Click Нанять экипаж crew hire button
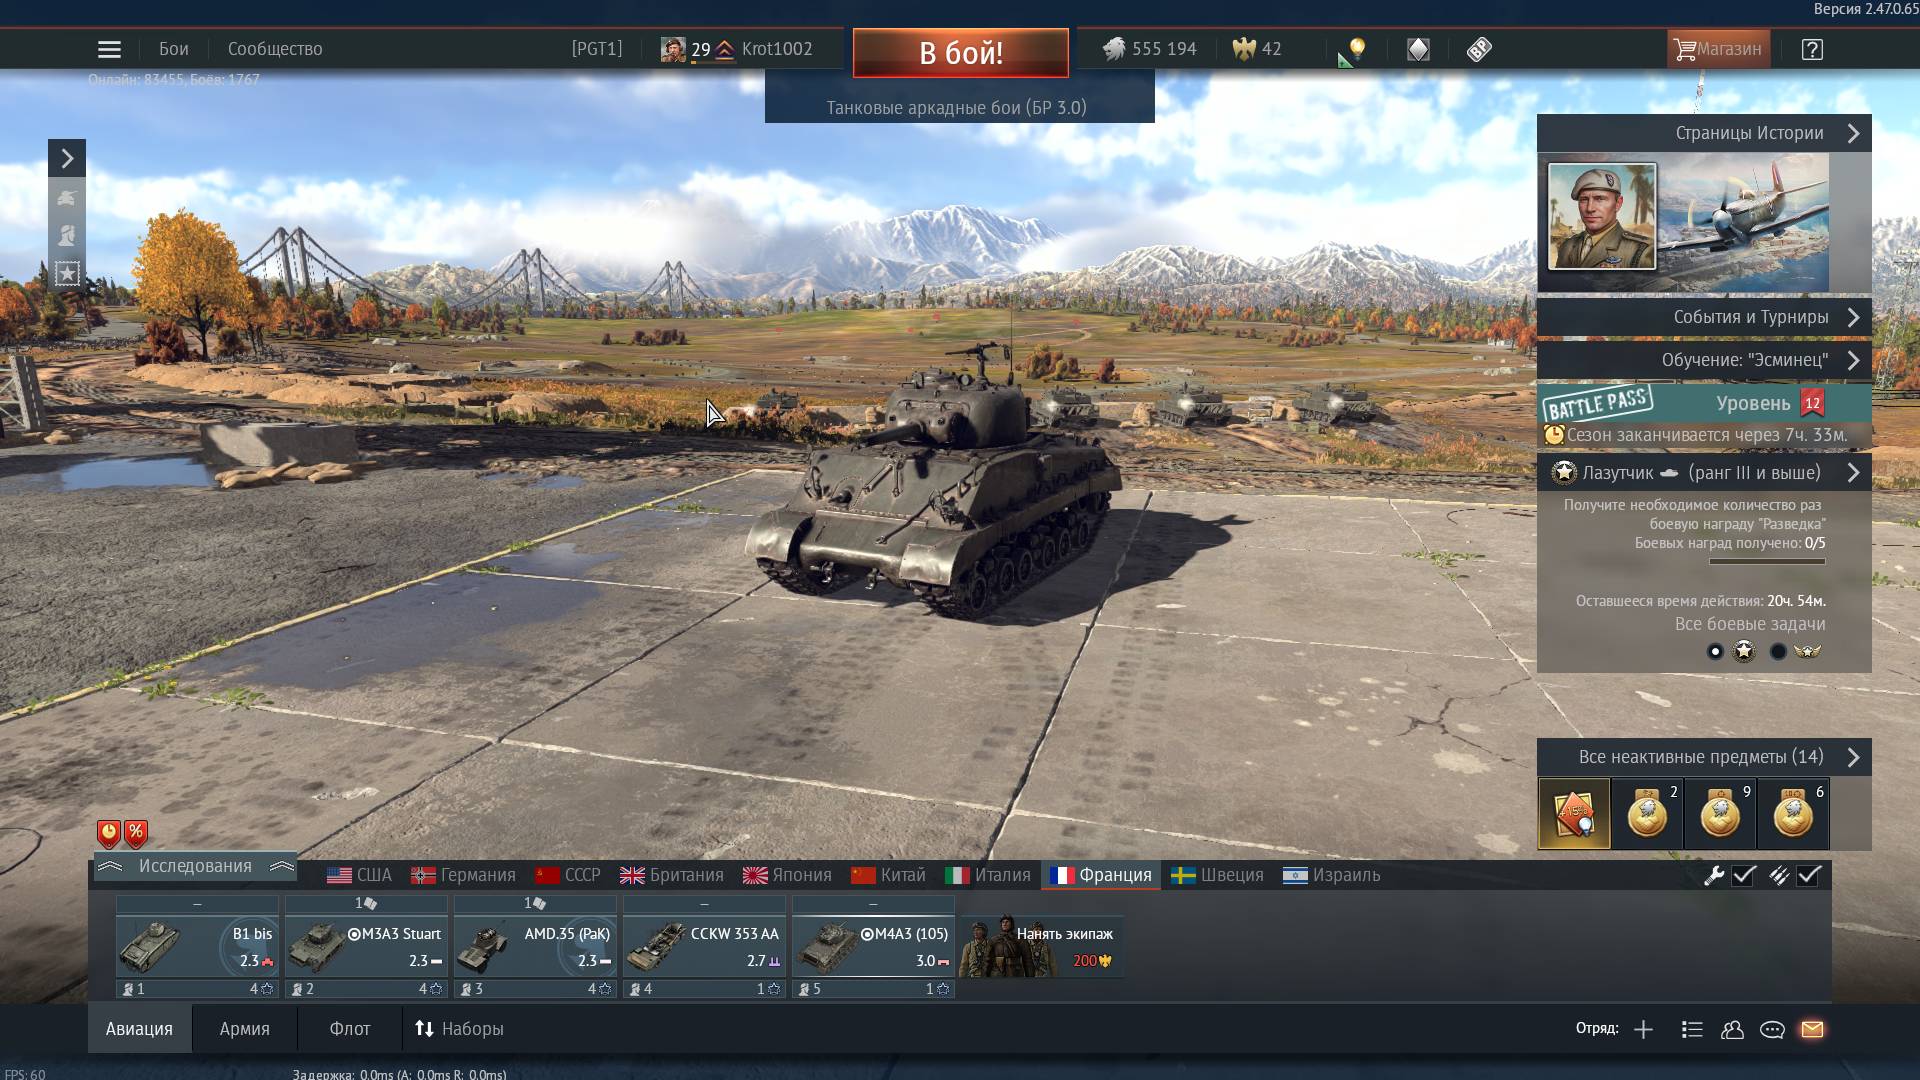This screenshot has width=1920, height=1080. click(1042, 946)
